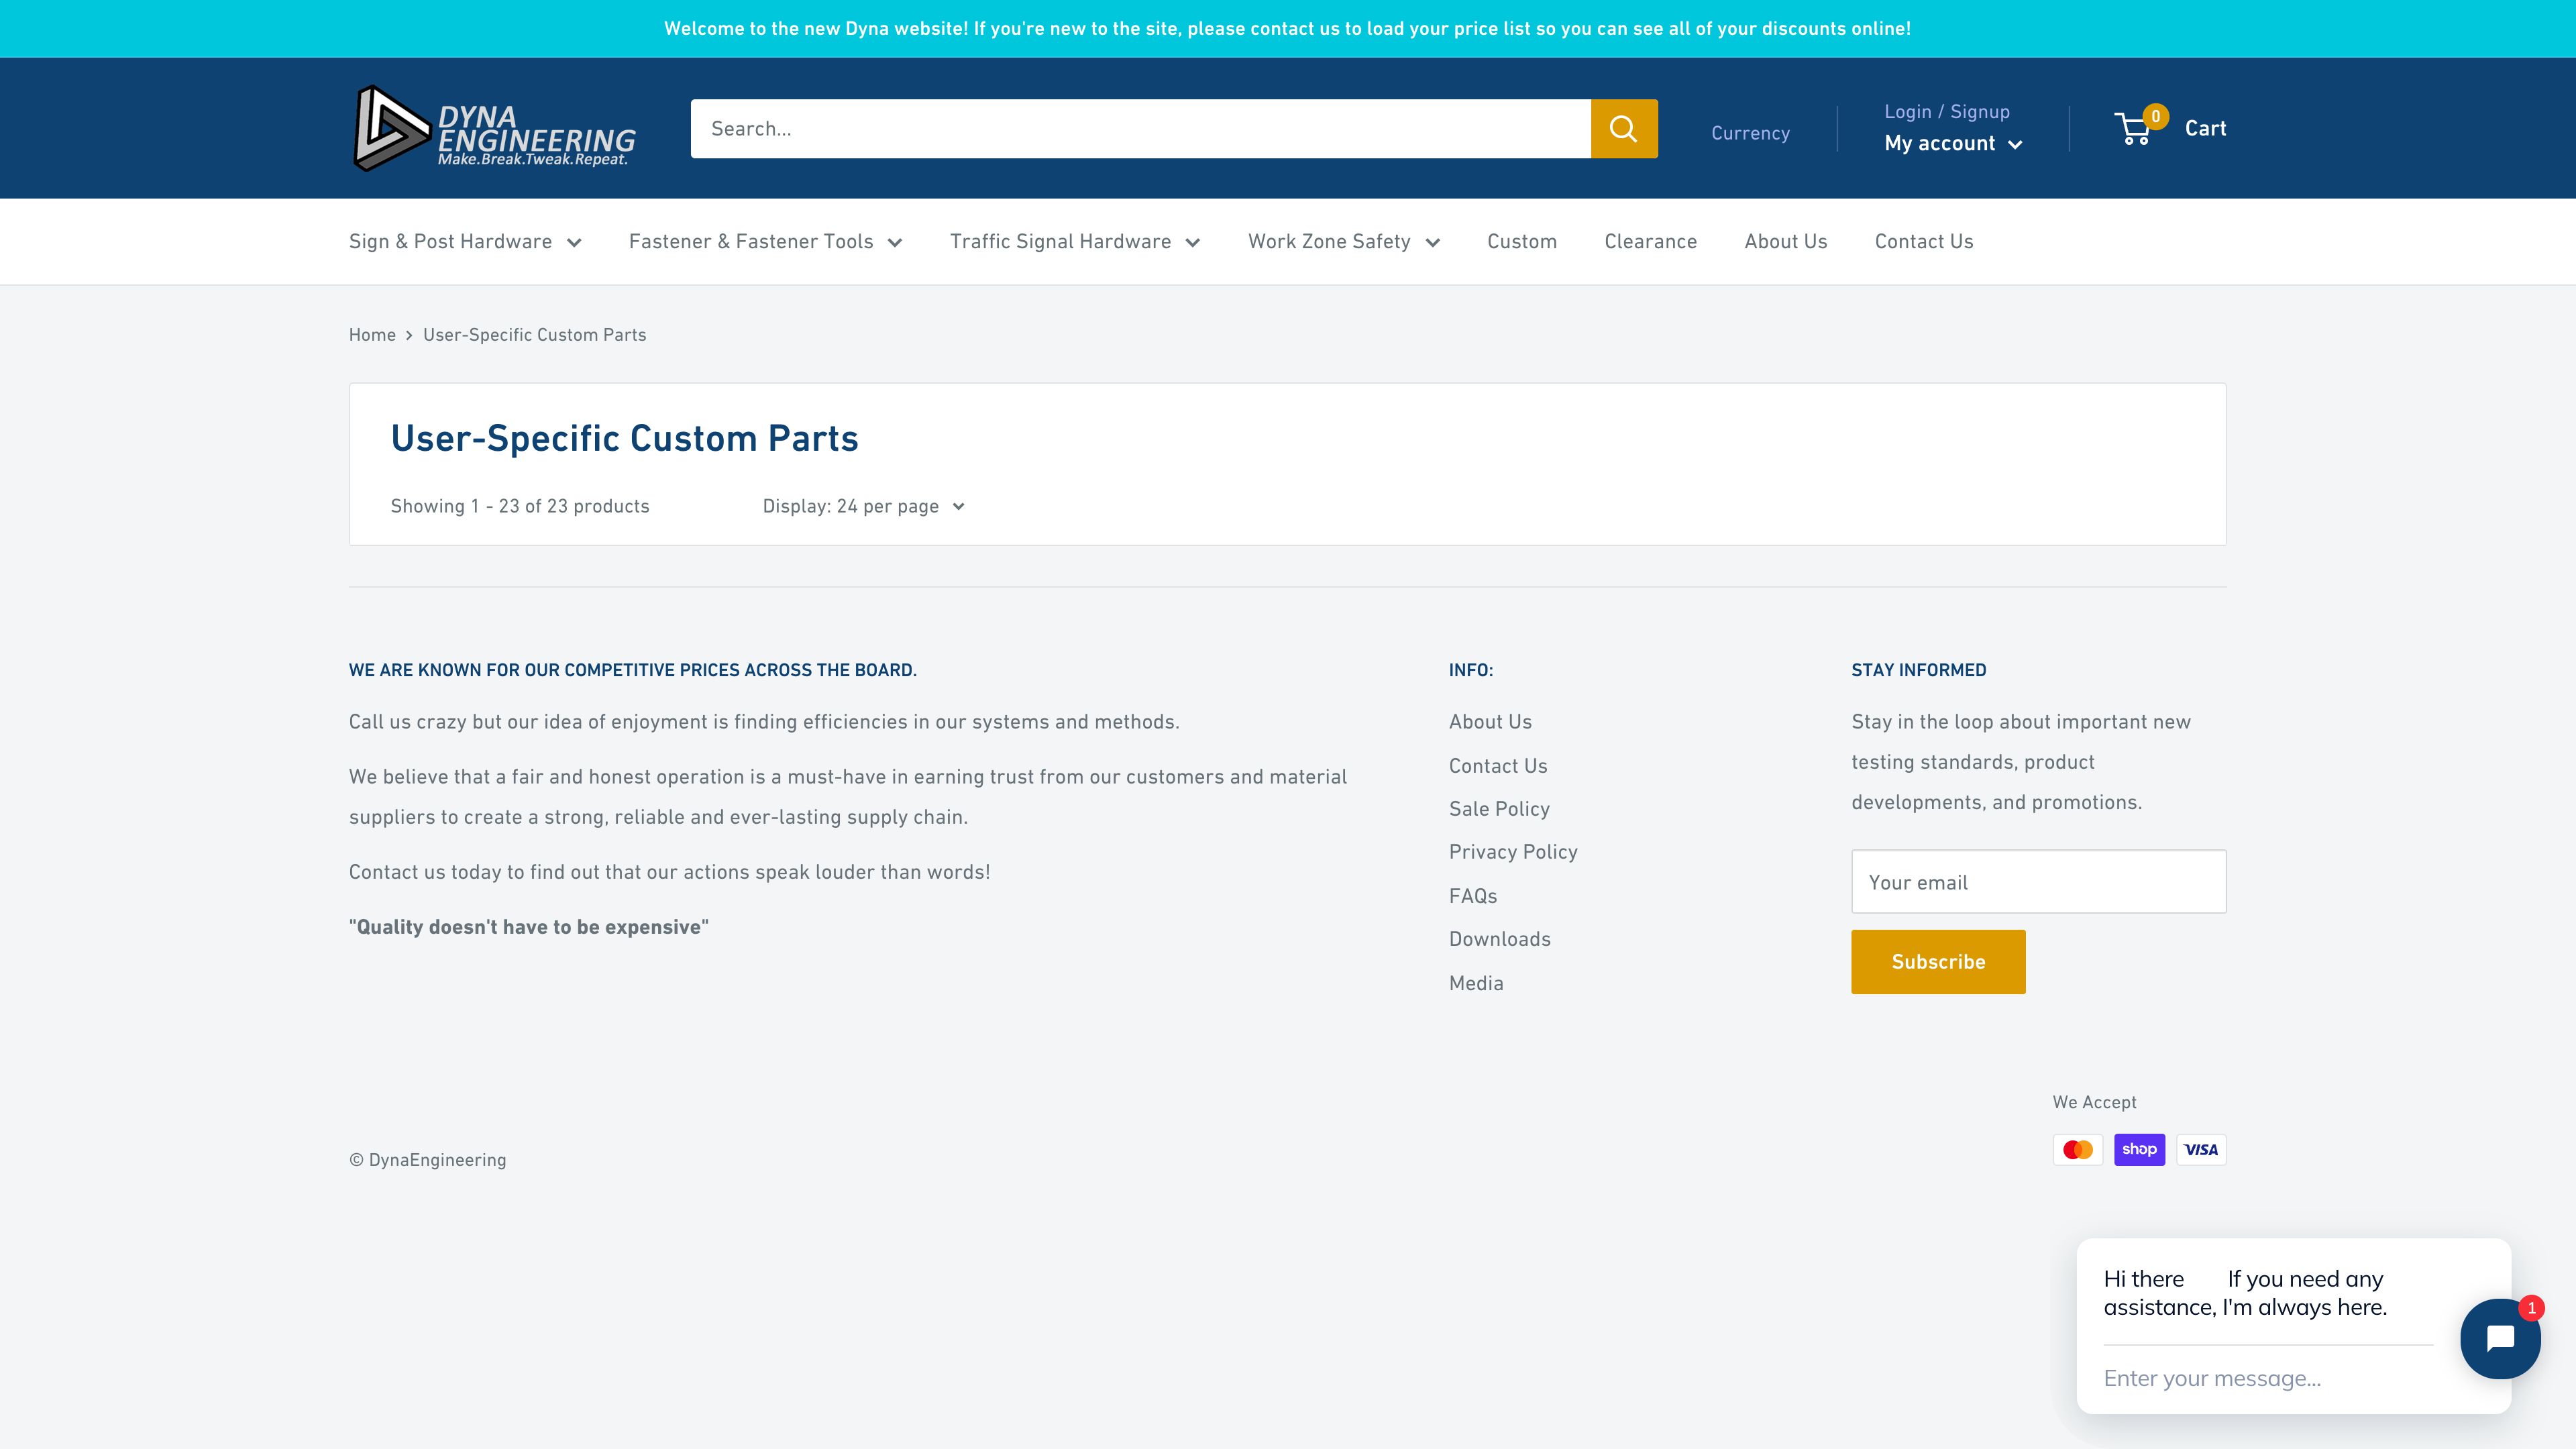This screenshot has width=2576, height=1449.
Task: Click the Shop Pay payment icon
Action: tap(2139, 1149)
